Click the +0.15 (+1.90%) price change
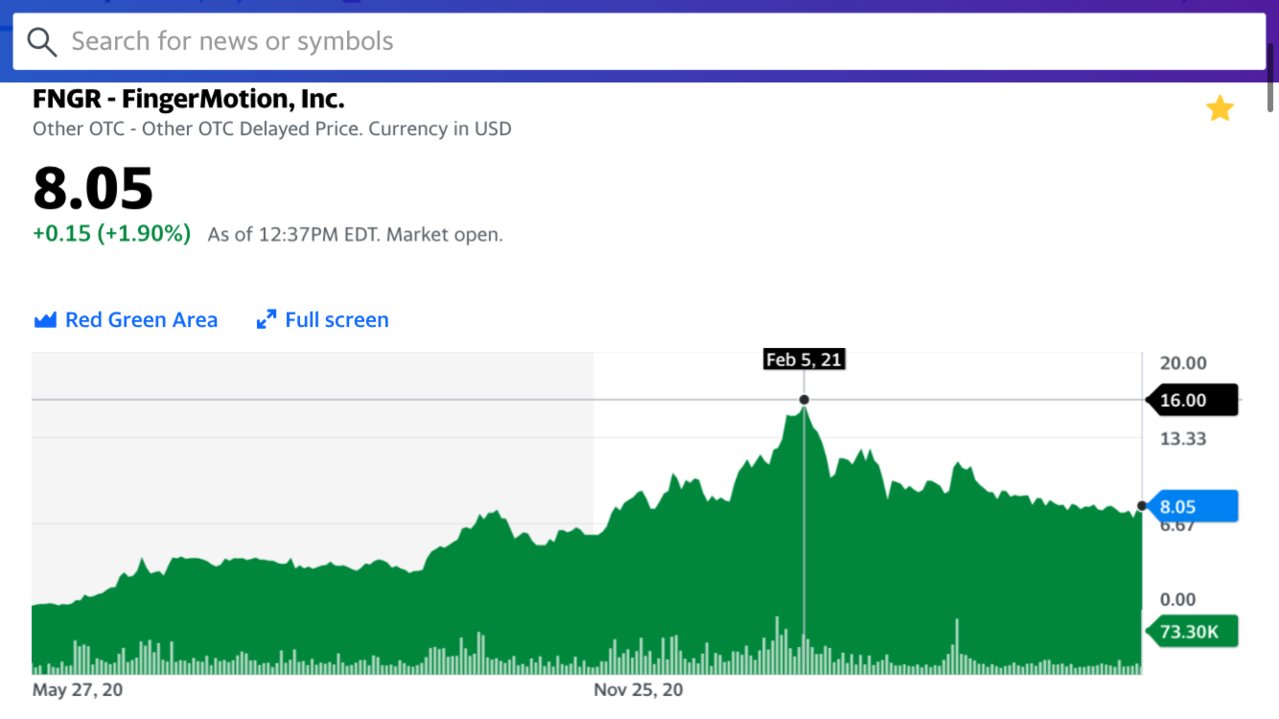 point(111,234)
